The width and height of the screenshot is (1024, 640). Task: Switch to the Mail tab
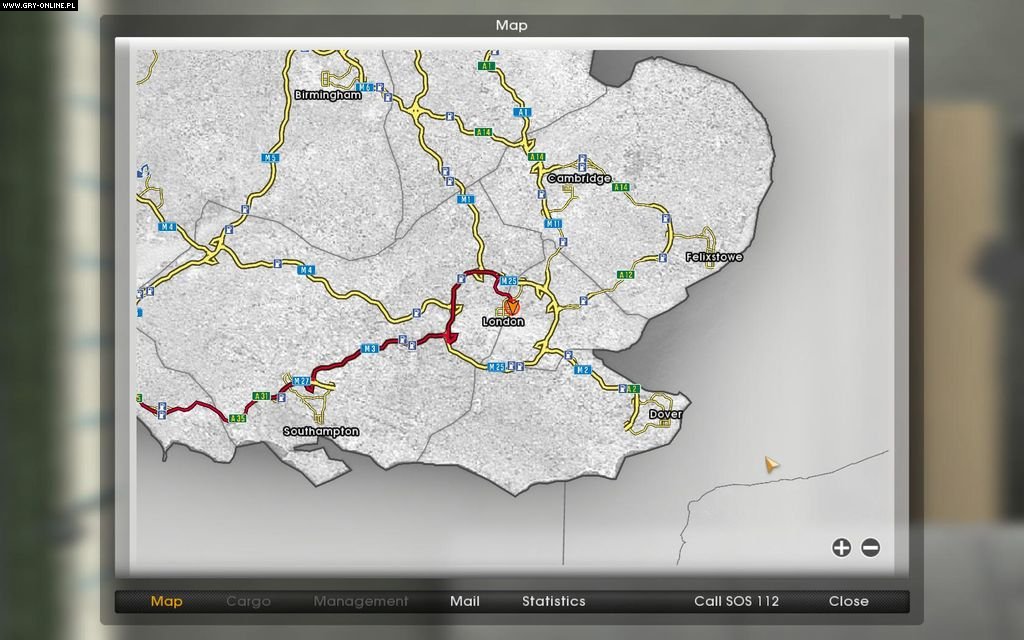[464, 601]
